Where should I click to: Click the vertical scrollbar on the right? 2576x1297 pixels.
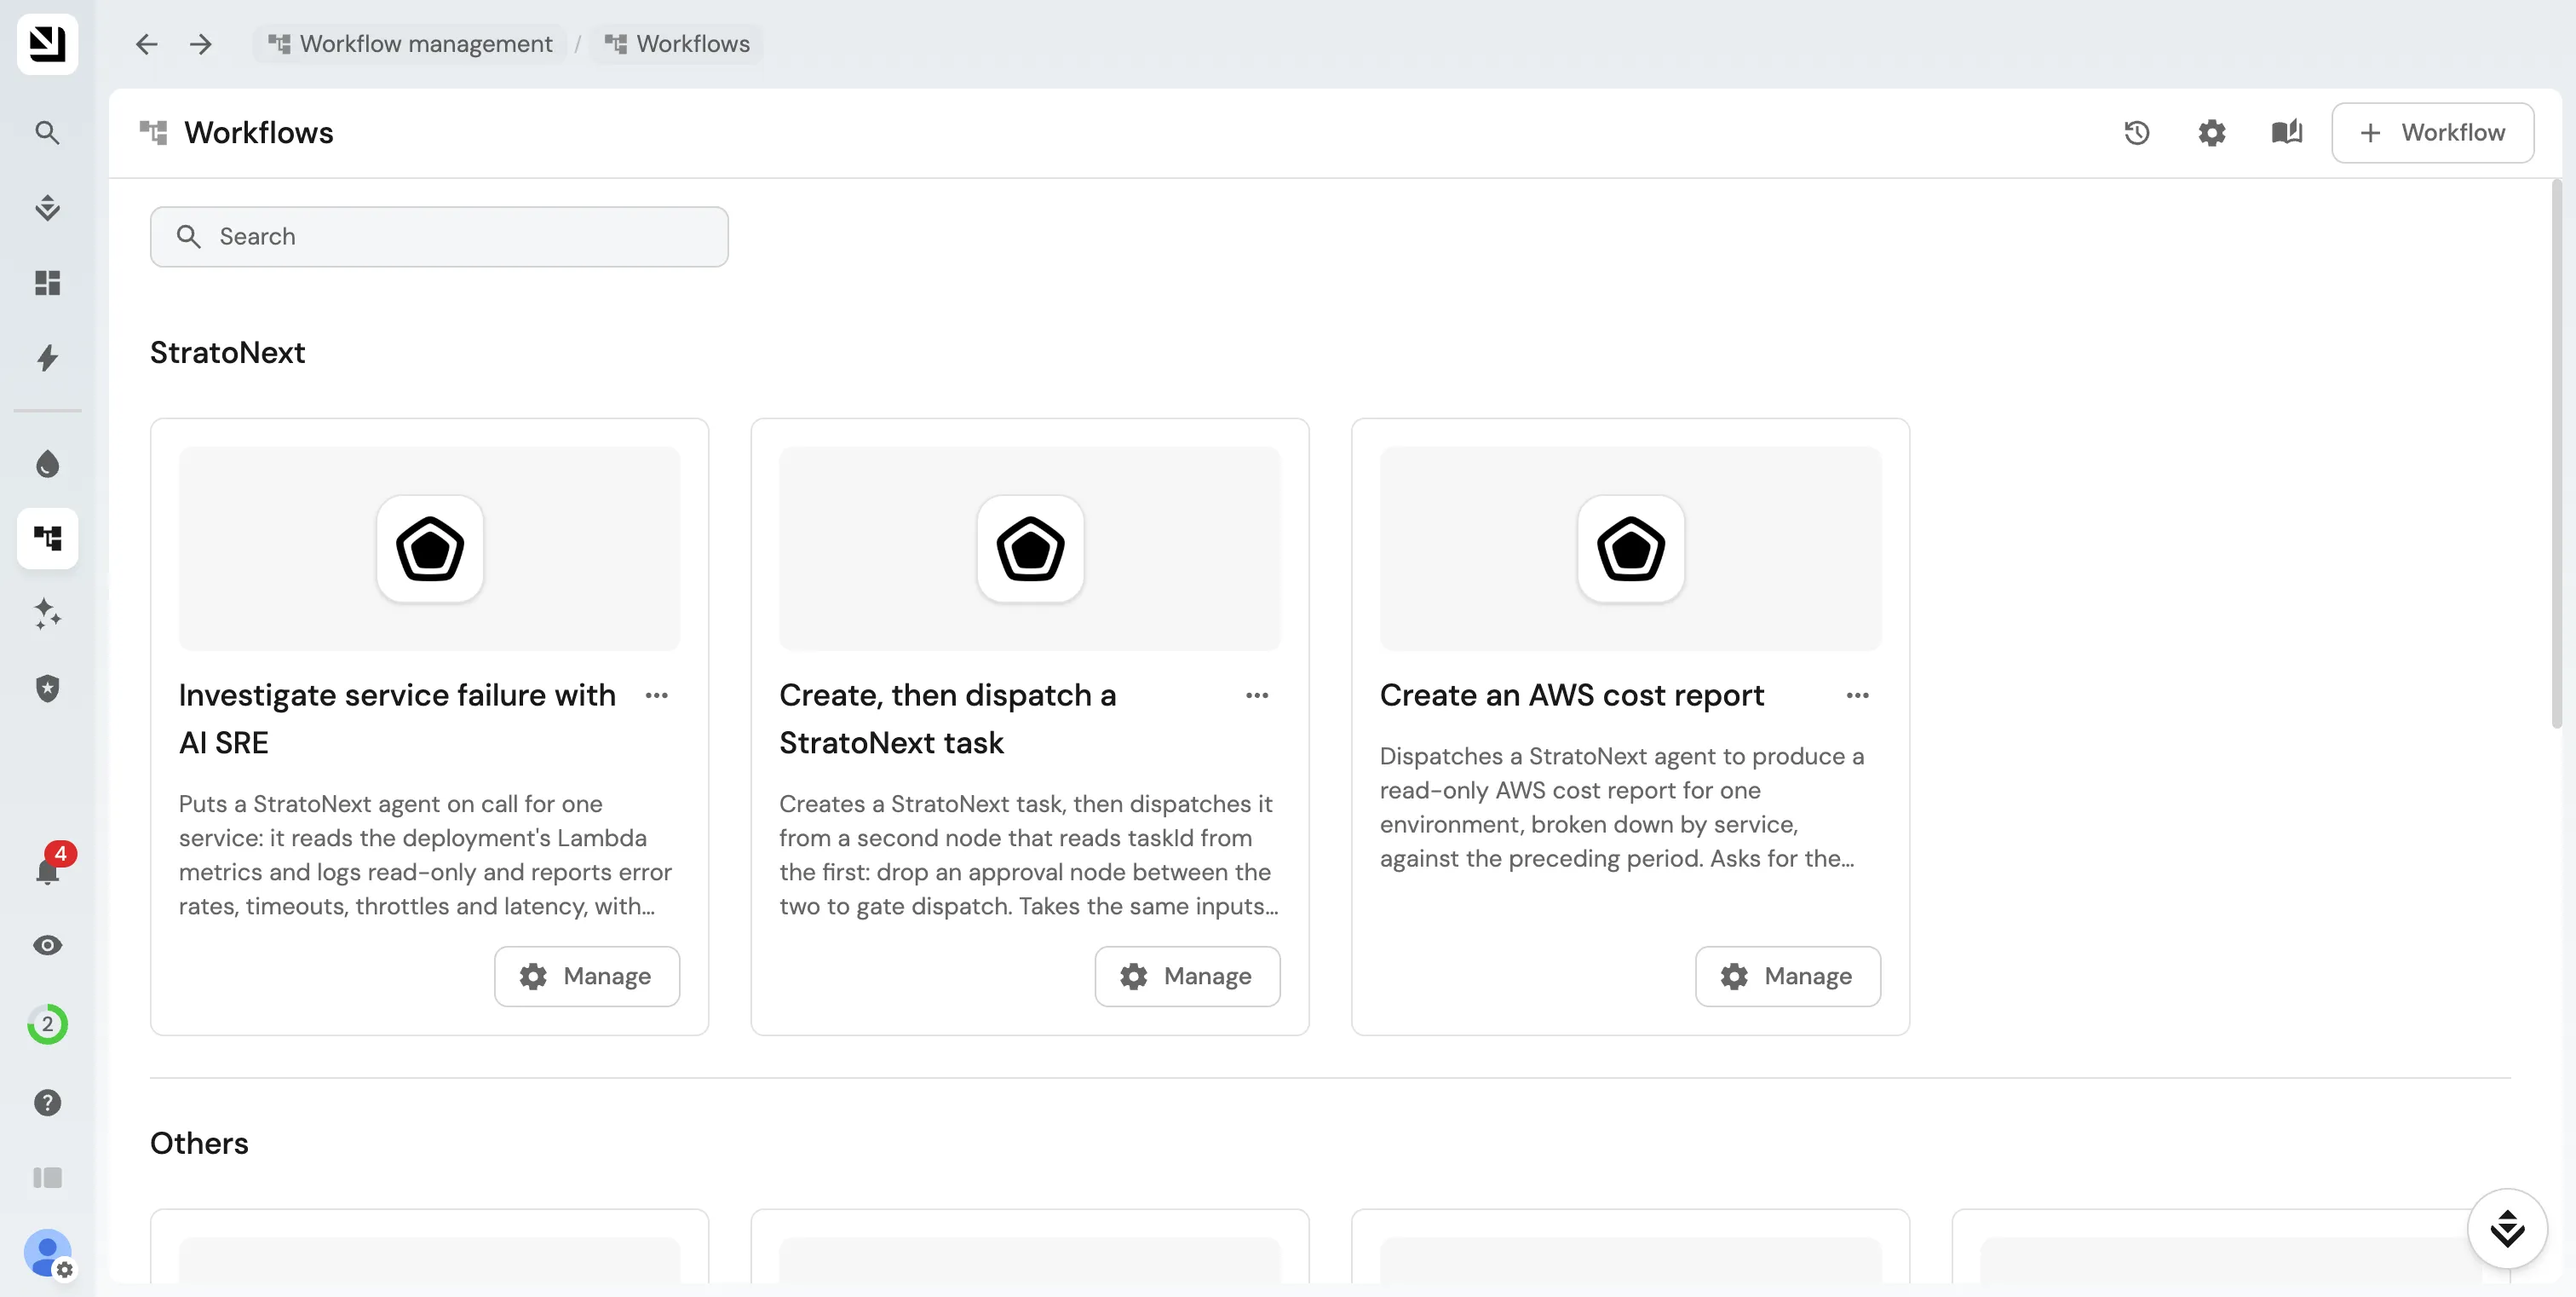pyautogui.click(x=2556, y=455)
